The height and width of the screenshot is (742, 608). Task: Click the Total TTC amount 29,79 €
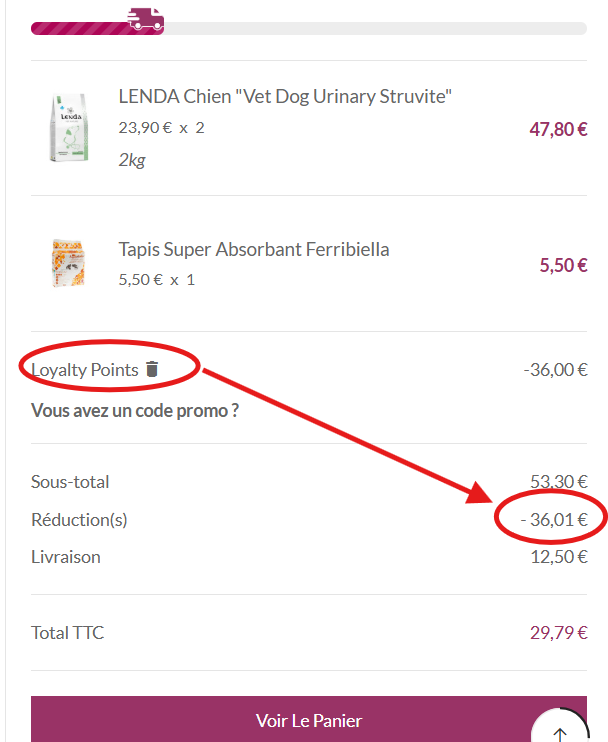(559, 633)
